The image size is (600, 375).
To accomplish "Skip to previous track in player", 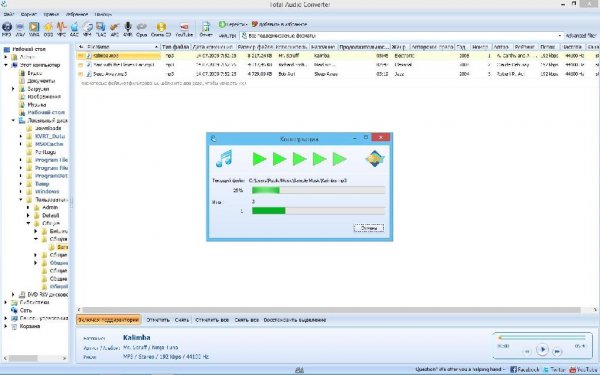I will [527, 351].
